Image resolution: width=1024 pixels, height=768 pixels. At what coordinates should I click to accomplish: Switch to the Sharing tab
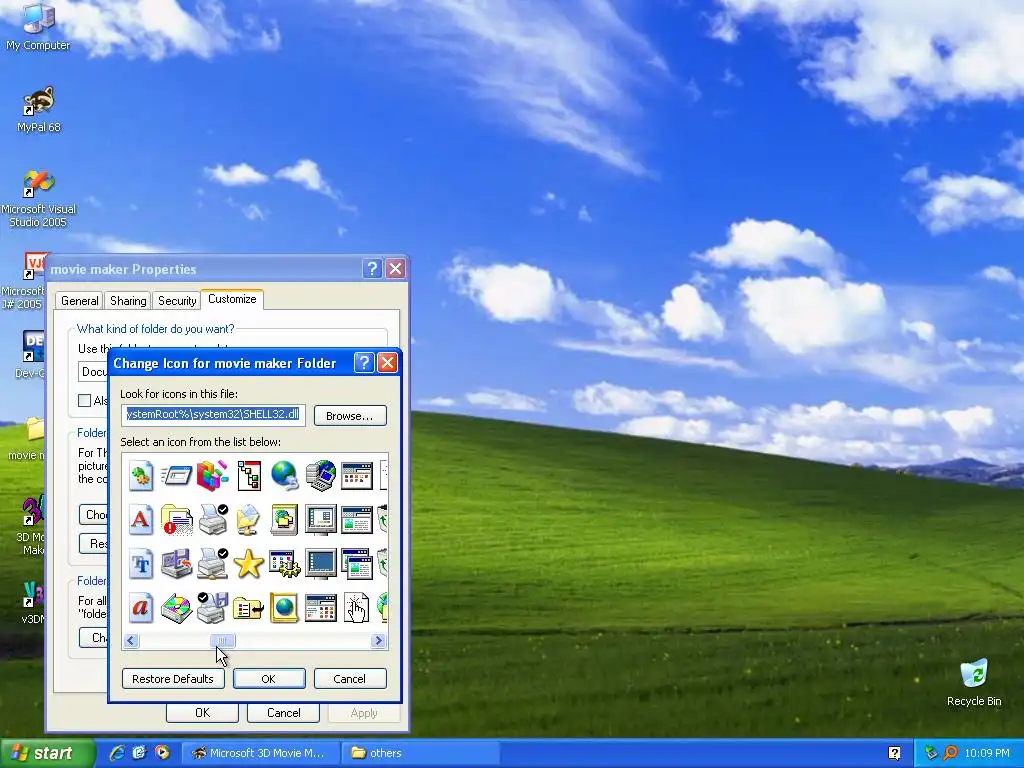pos(128,300)
